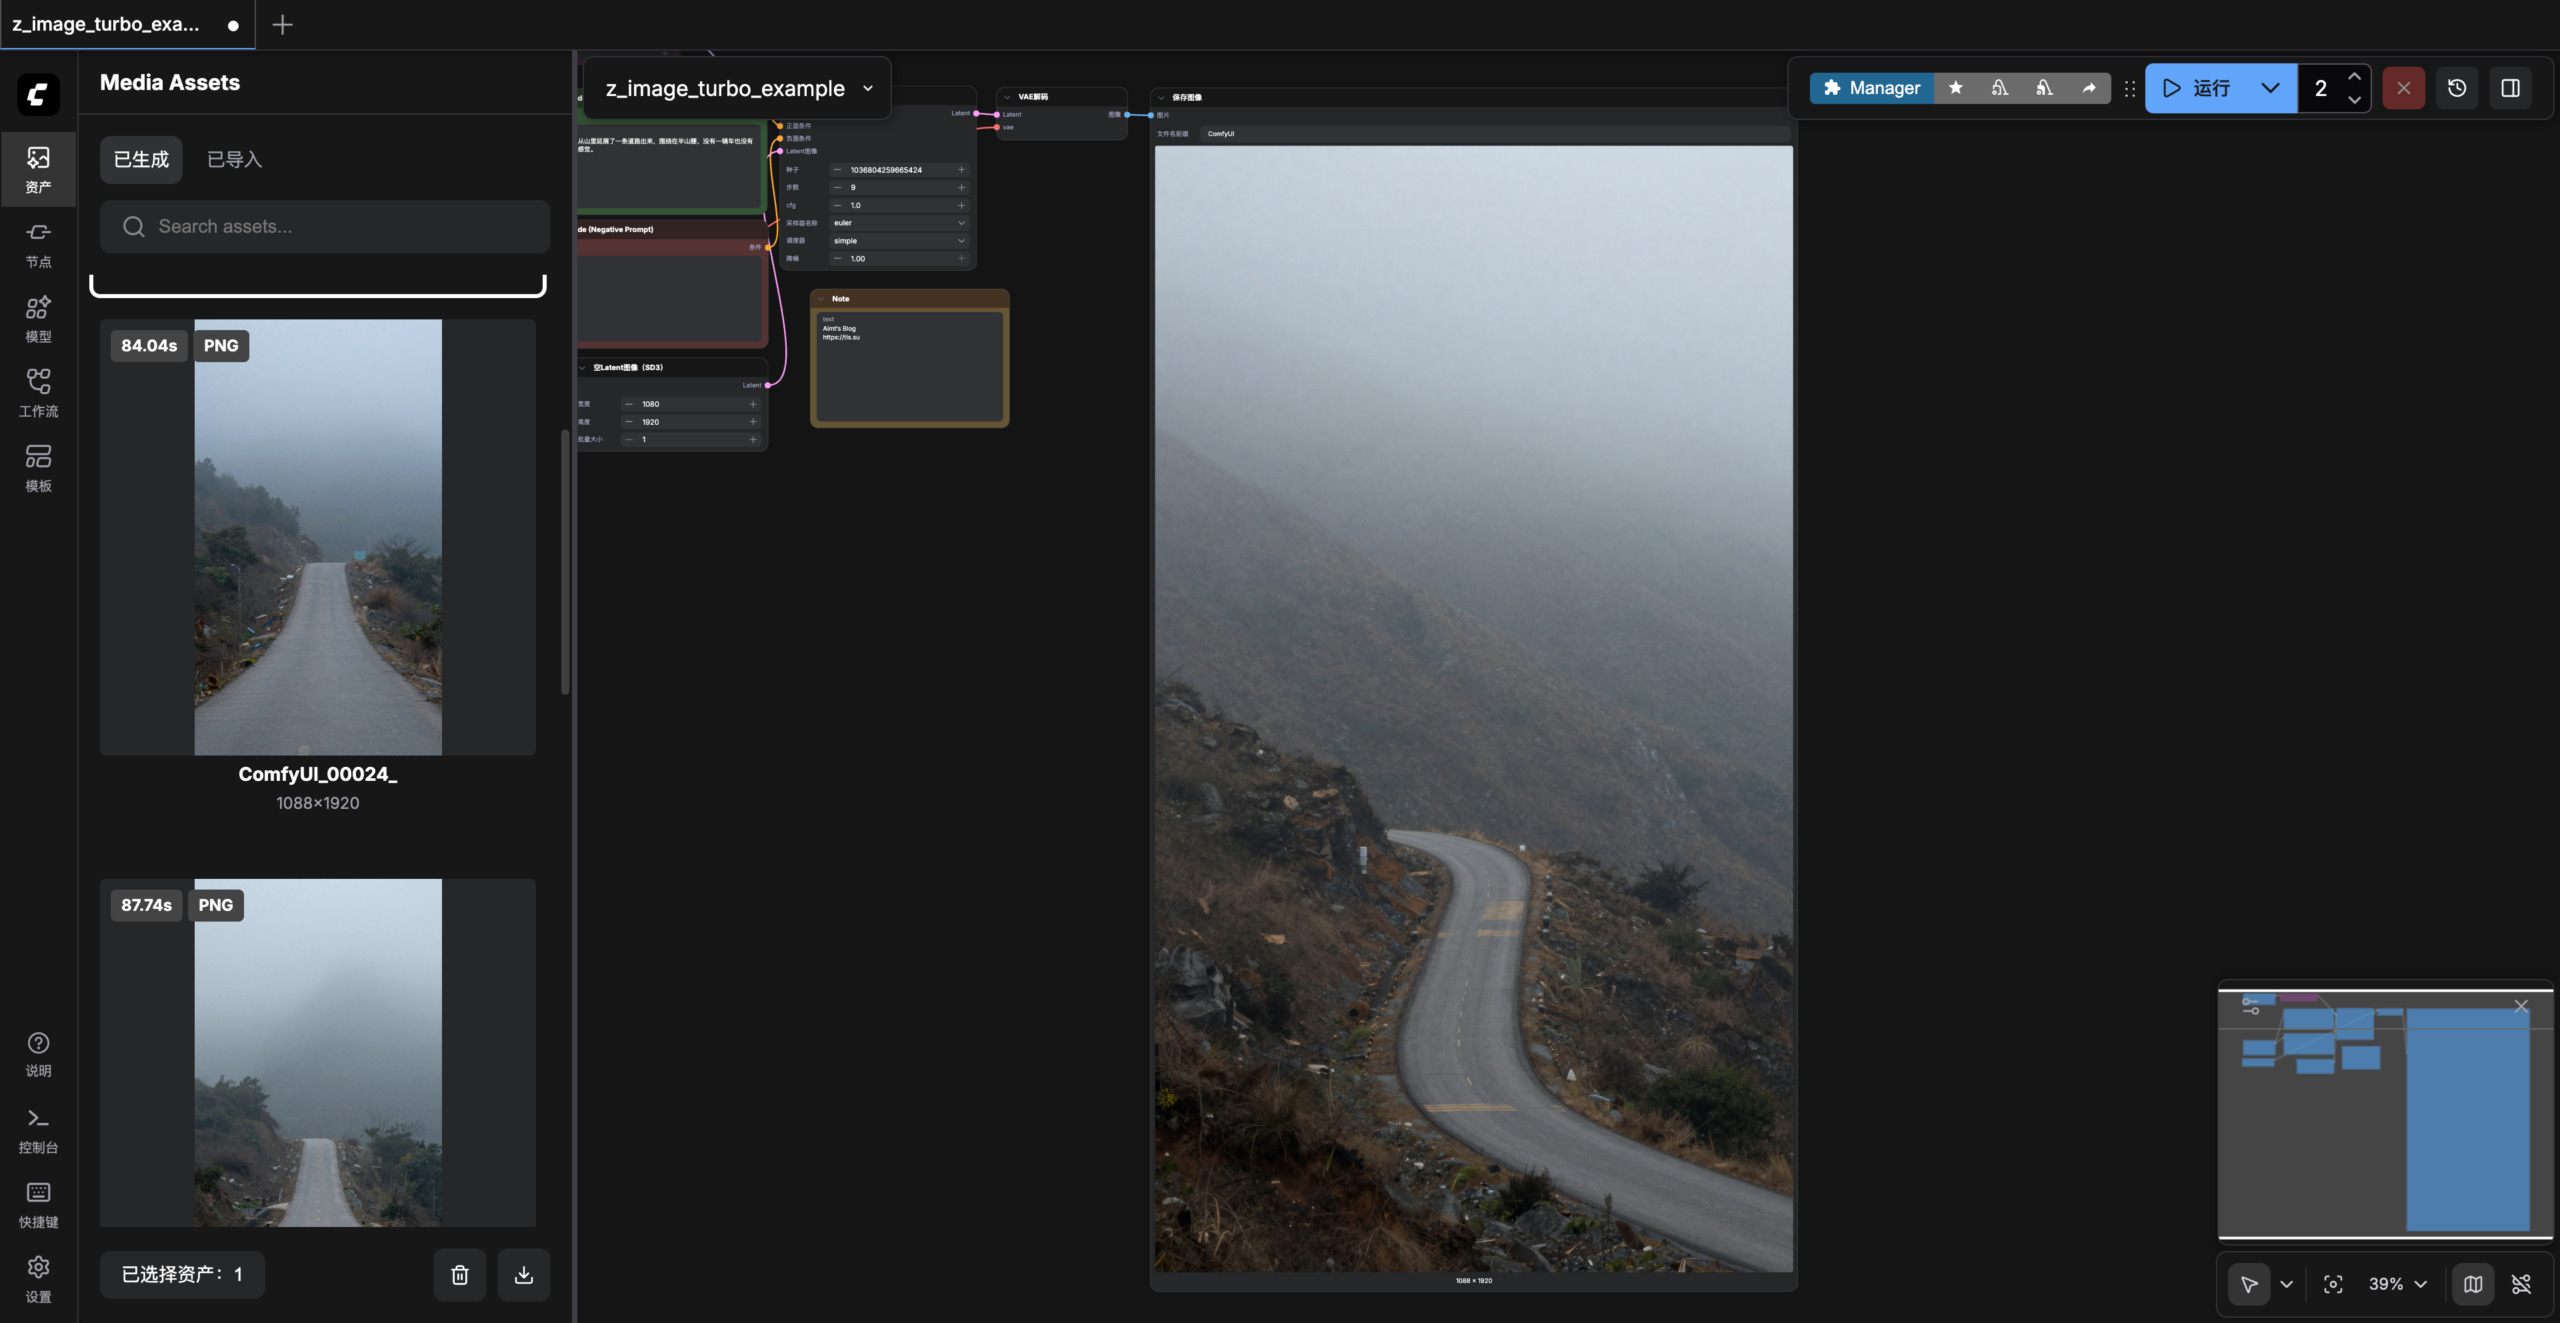The width and height of the screenshot is (2560, 1323).
Task: Open the 39% zoom level dropdown
Action: 2397,1284
